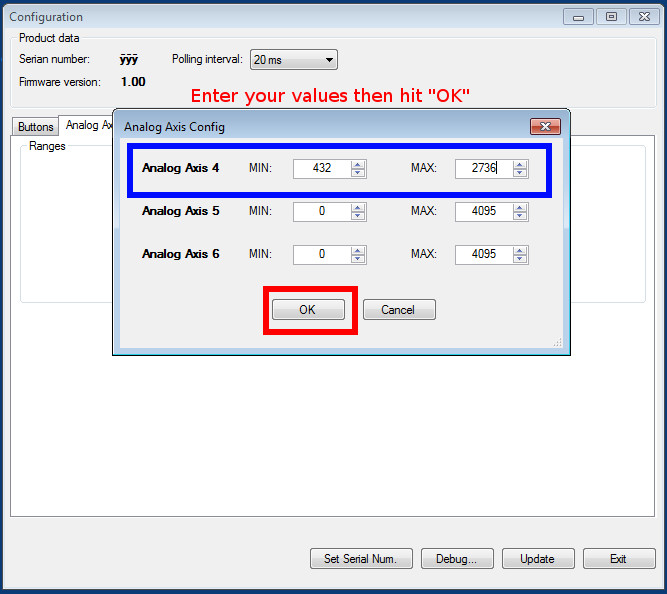Decrease Analog Axis 5 MAX value
Viewport: 667px width, 594px height.
pos(519,216)
